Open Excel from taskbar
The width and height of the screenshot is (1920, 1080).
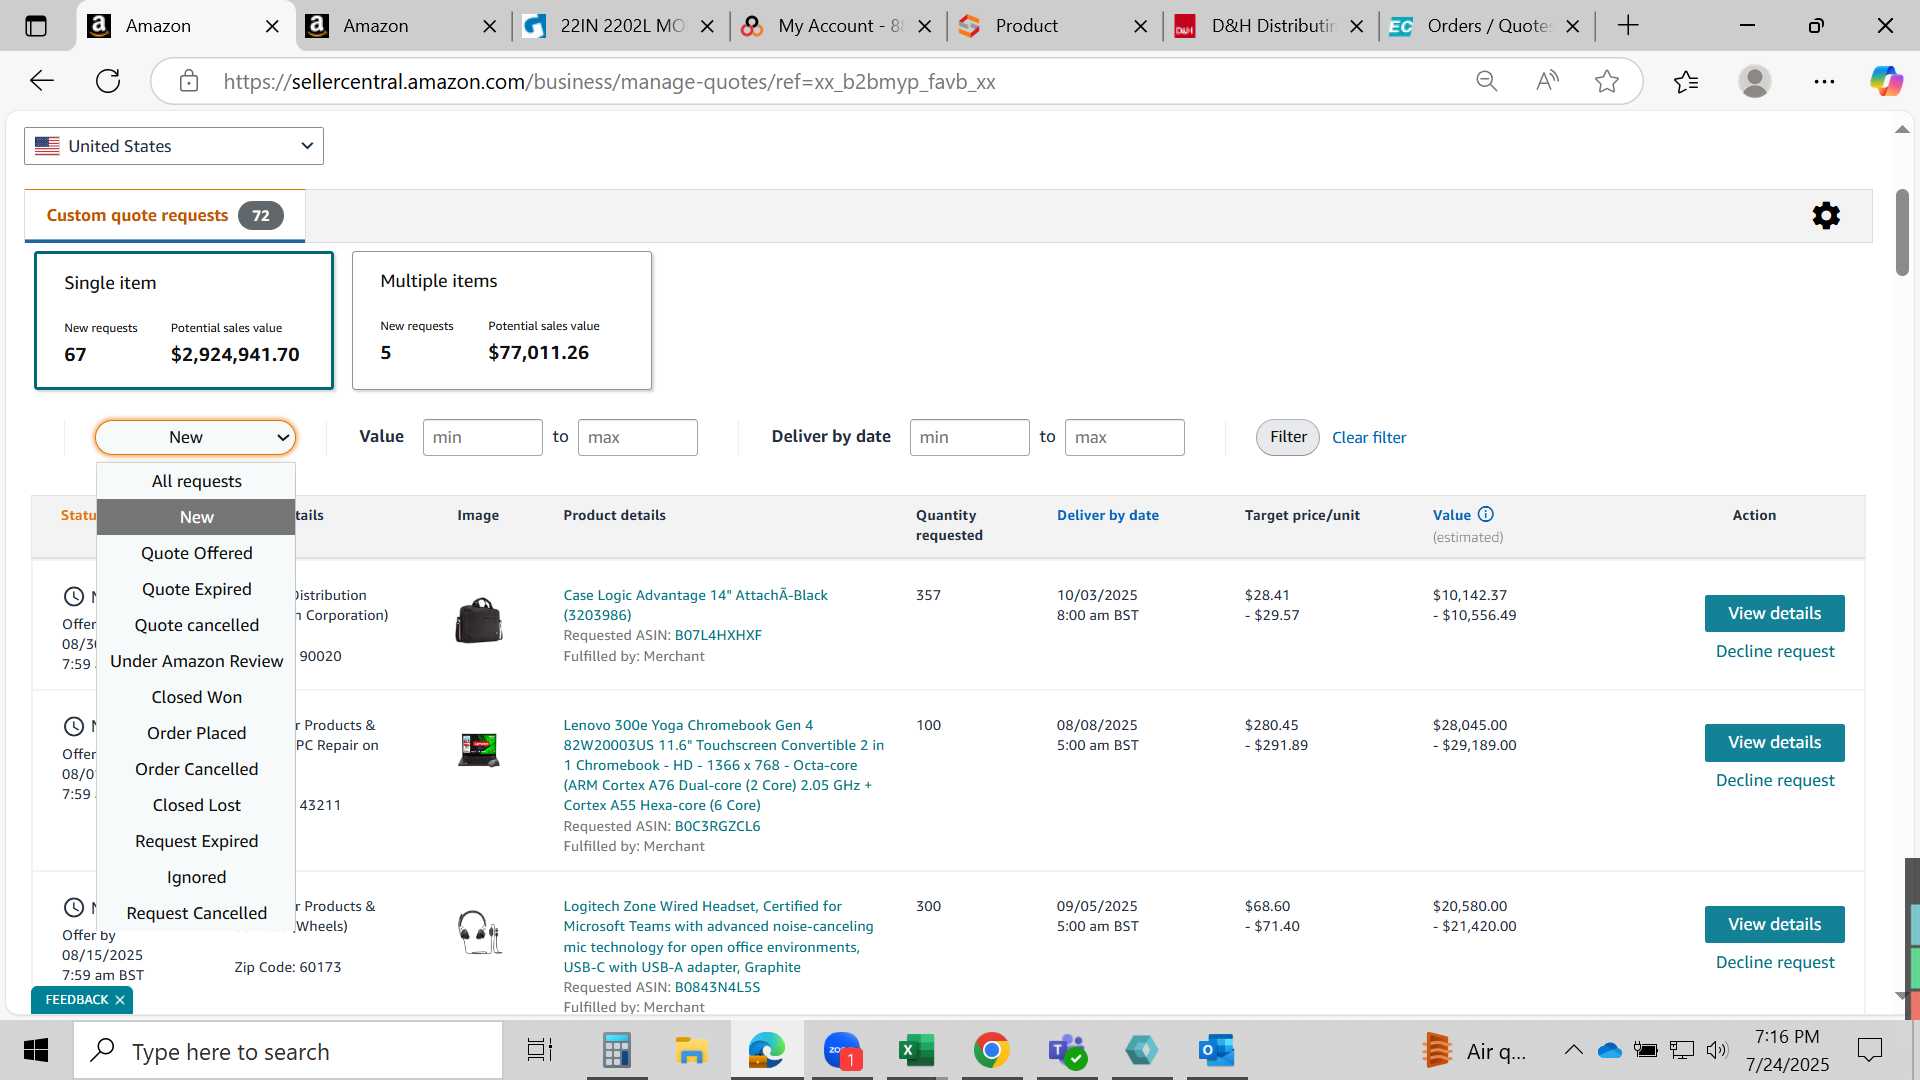point(916,1051)
